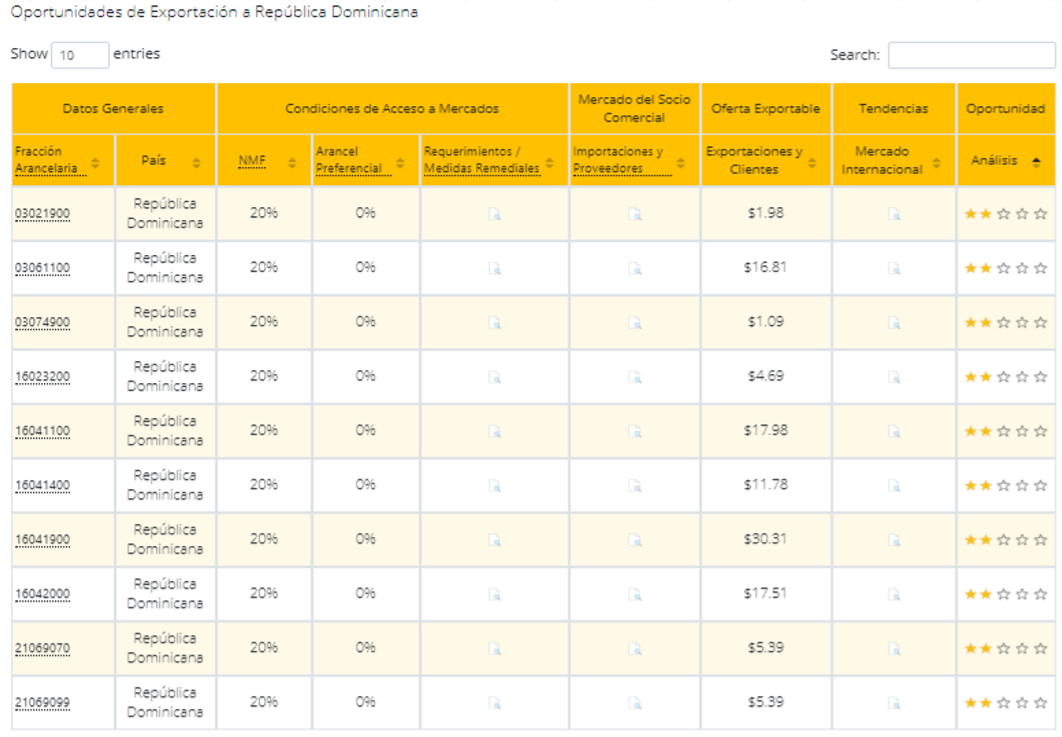Open tariff code 21069099 link
The height and width of the screenshot is (737, 1062).
pos(42,703)
